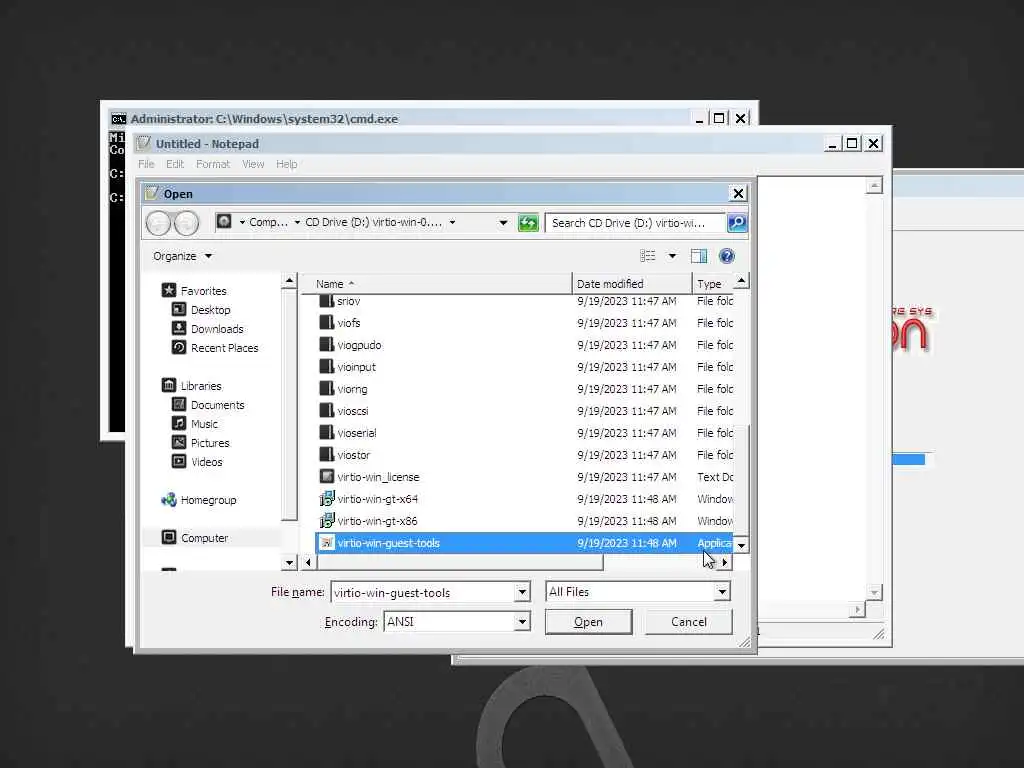Click the viostor folder icon

coord(327,455)
